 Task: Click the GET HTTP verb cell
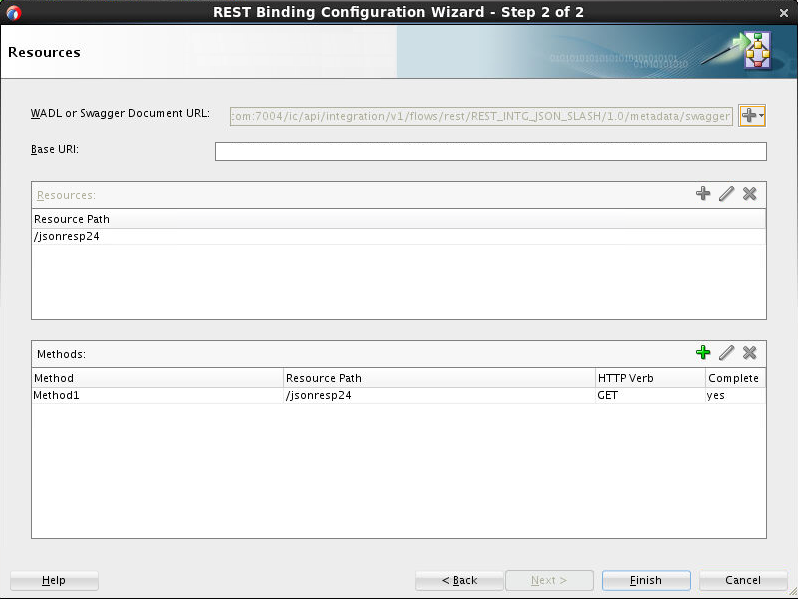point(650,396)
